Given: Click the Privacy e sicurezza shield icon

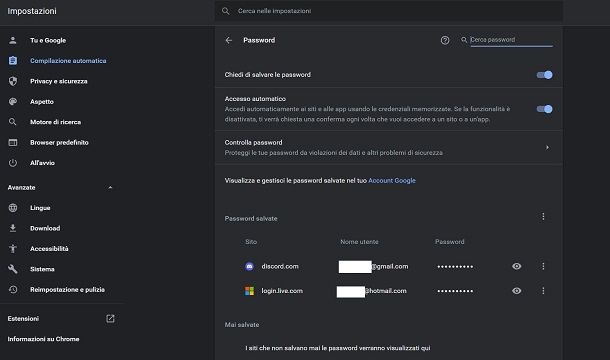Looking at the screenshot, I should (x=13, y=81).
